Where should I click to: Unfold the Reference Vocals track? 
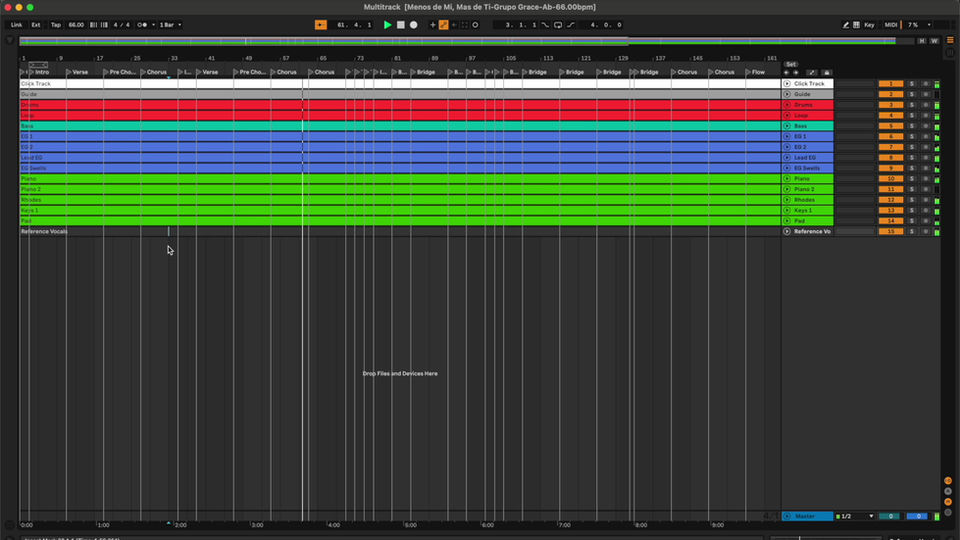pos(787,231)
